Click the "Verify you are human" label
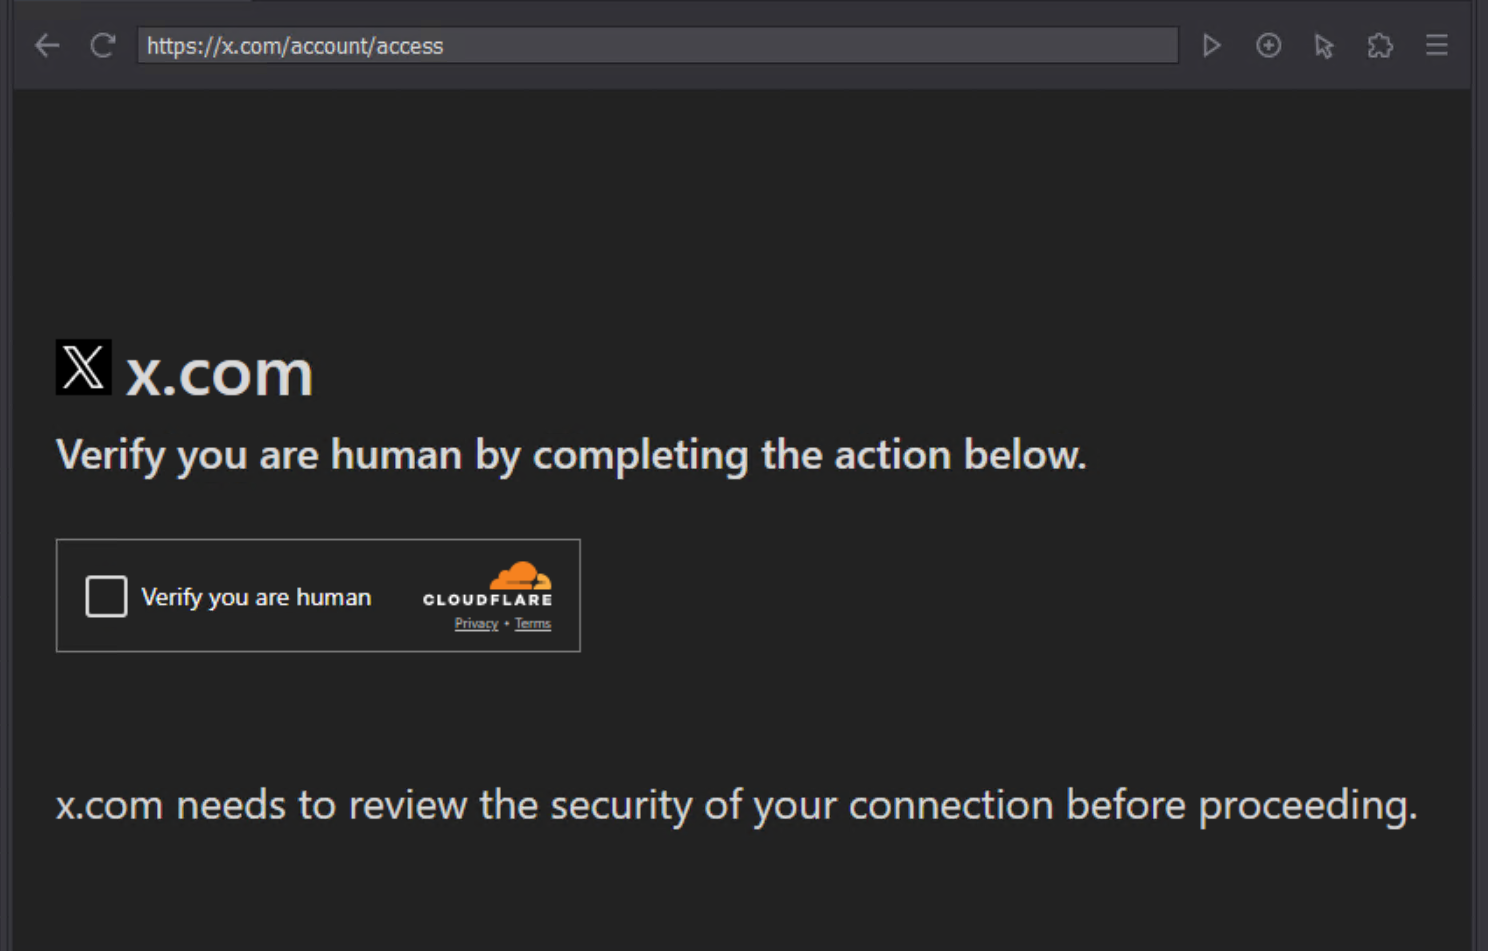The width and height of the screenshot is (1488, 951). tap(256, 597)
